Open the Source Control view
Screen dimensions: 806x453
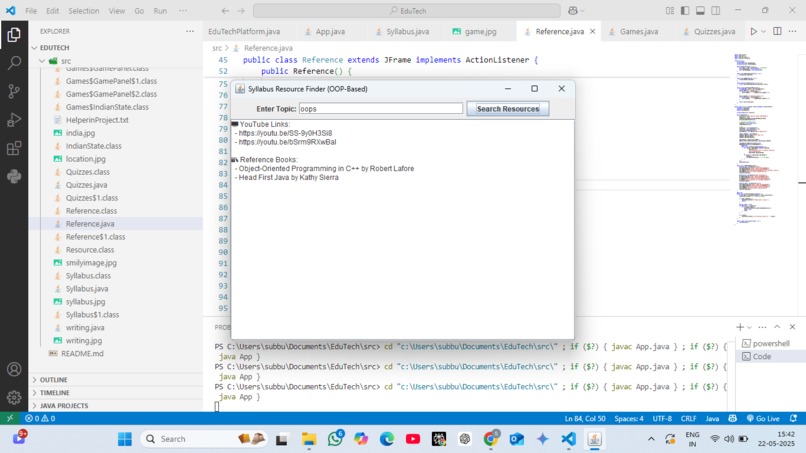pos(14,92)
